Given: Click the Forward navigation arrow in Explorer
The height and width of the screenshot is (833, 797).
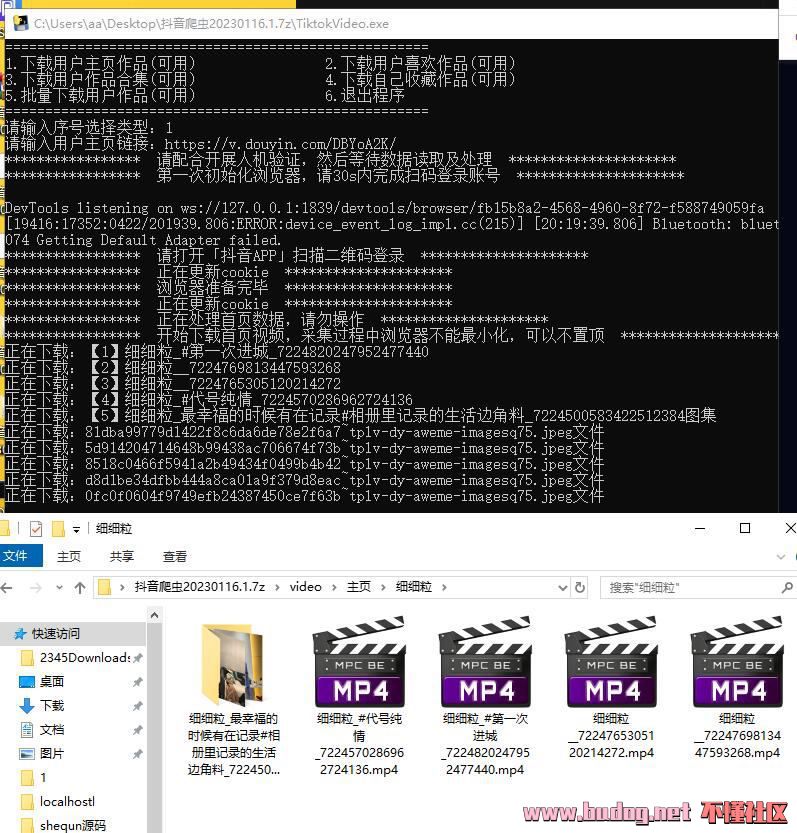Looking at the screenshot, I should point(36,588).
